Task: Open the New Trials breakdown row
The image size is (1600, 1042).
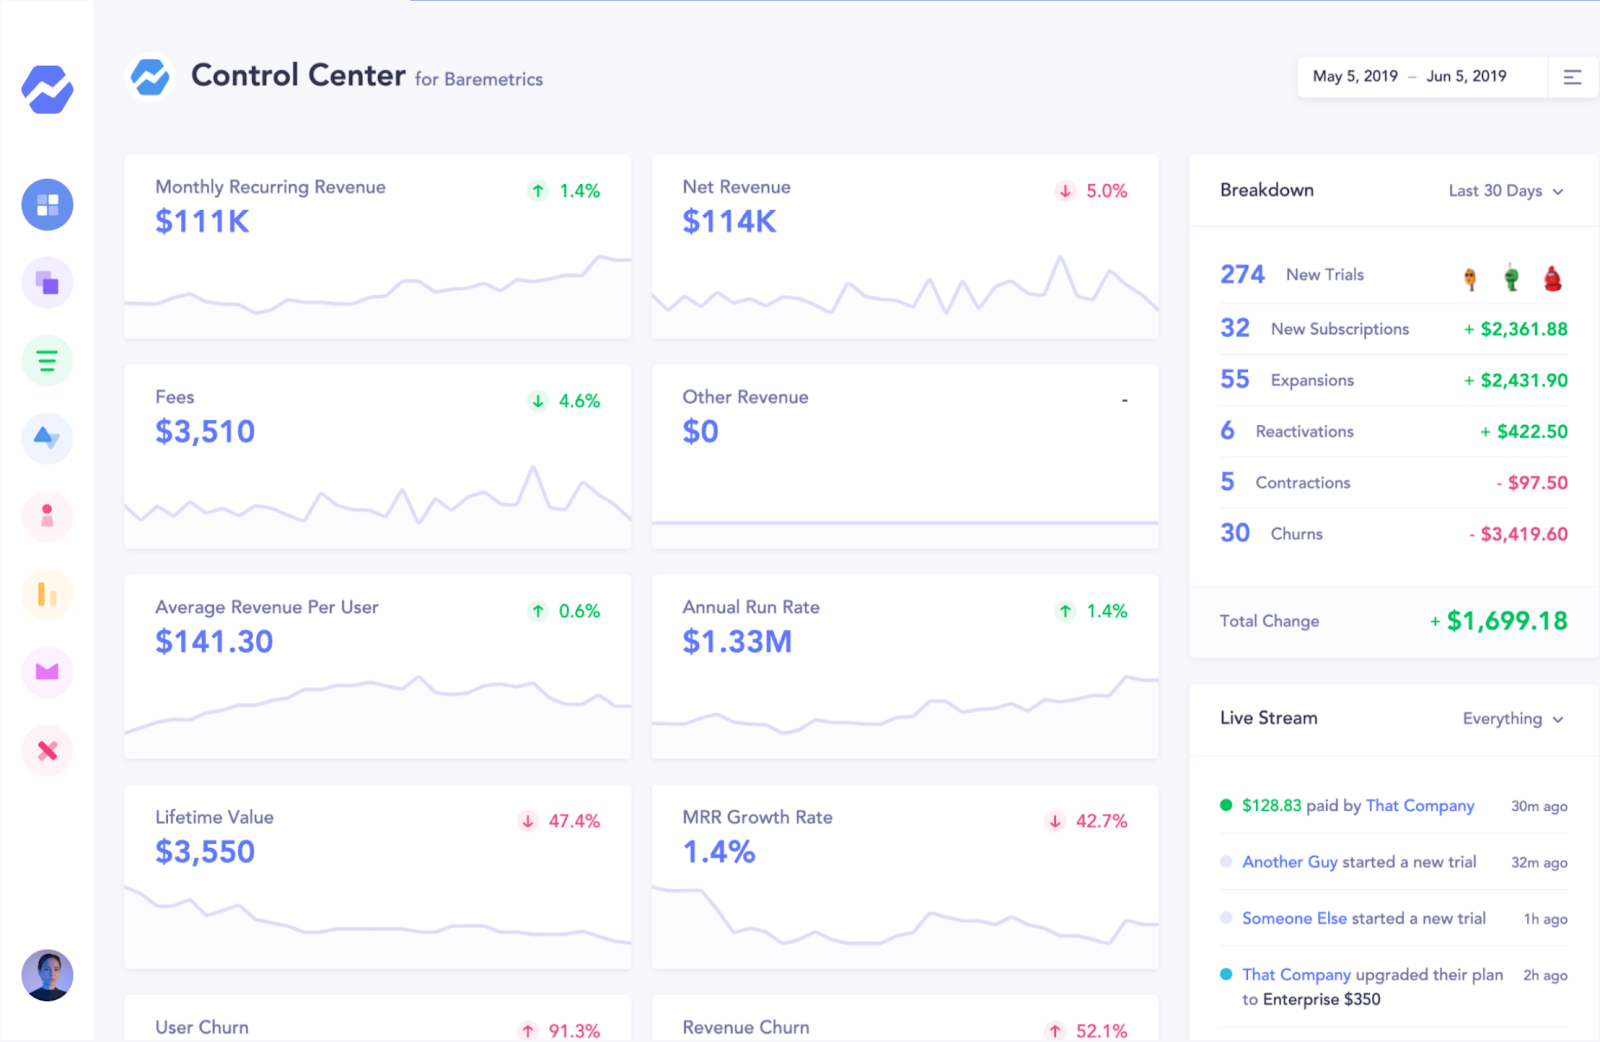Action: 1393,275
